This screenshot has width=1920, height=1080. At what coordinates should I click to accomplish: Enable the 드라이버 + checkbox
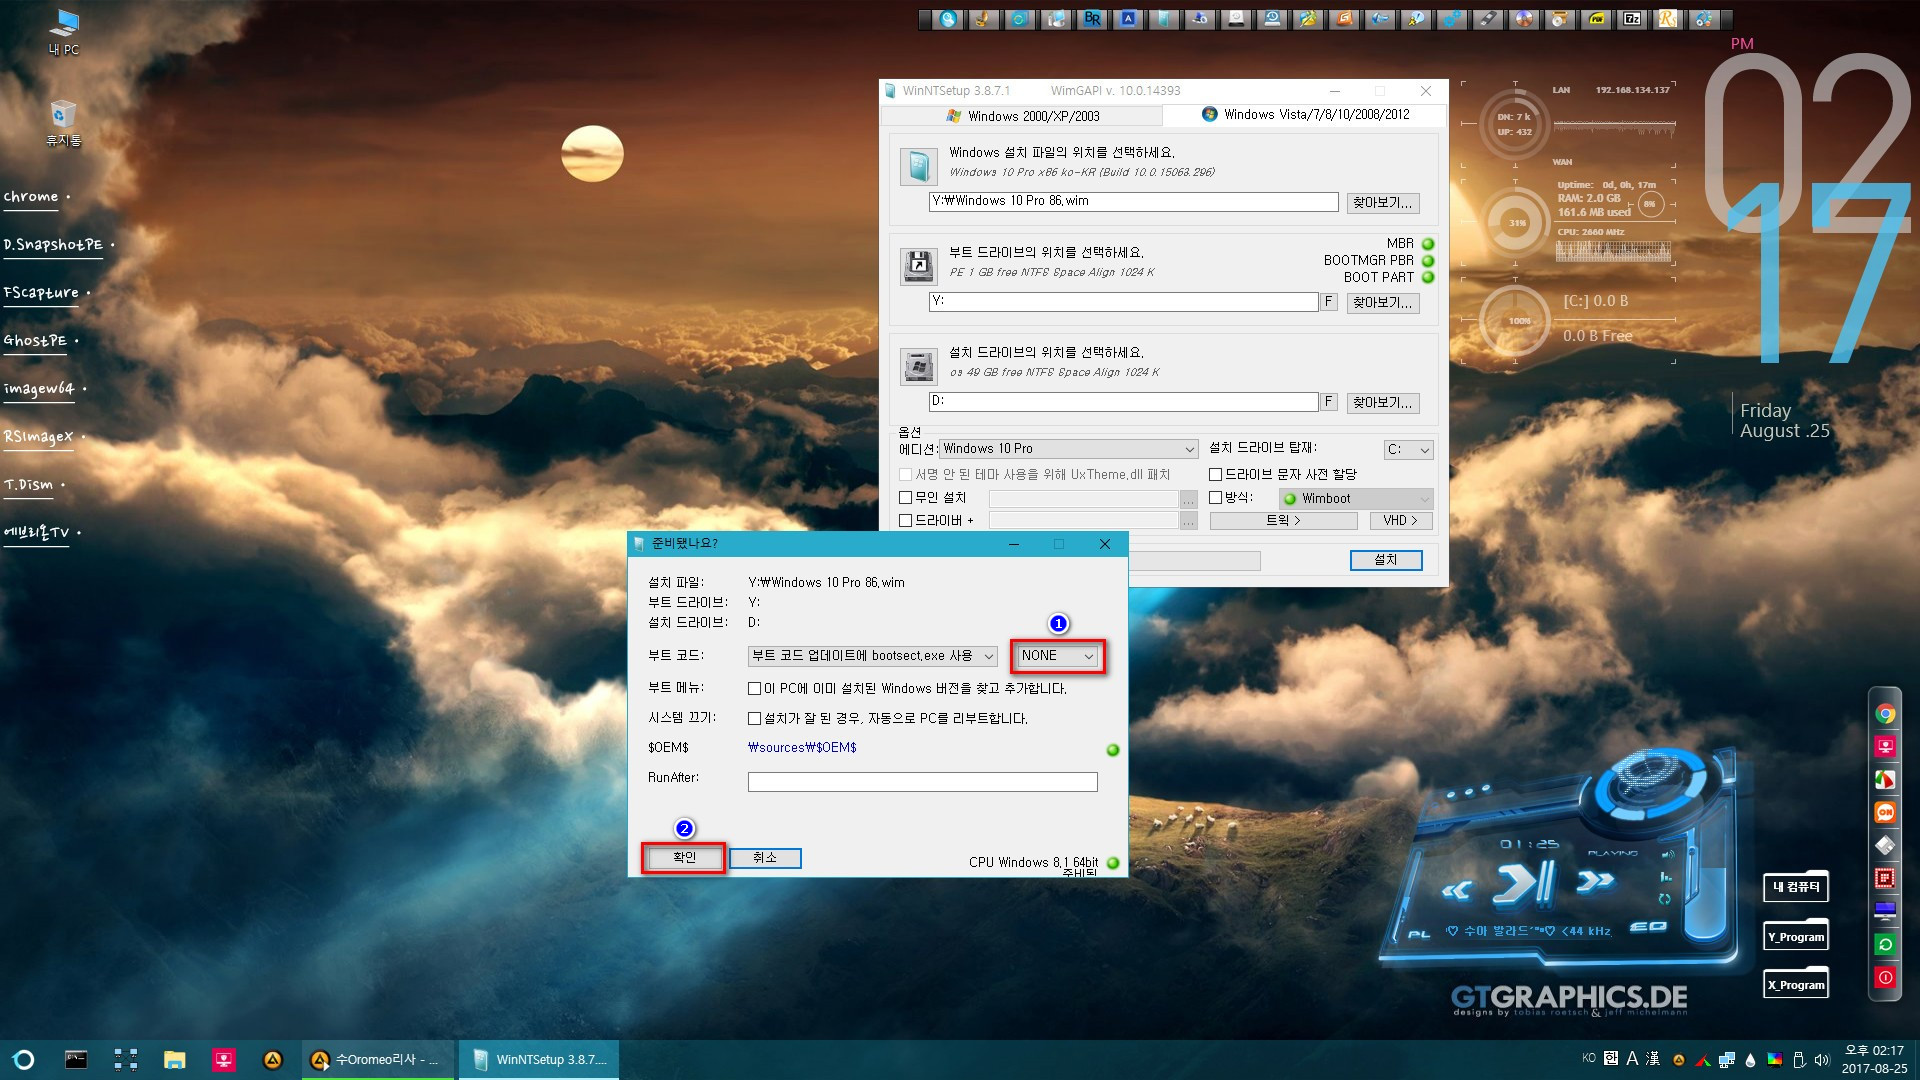(905, 521)
